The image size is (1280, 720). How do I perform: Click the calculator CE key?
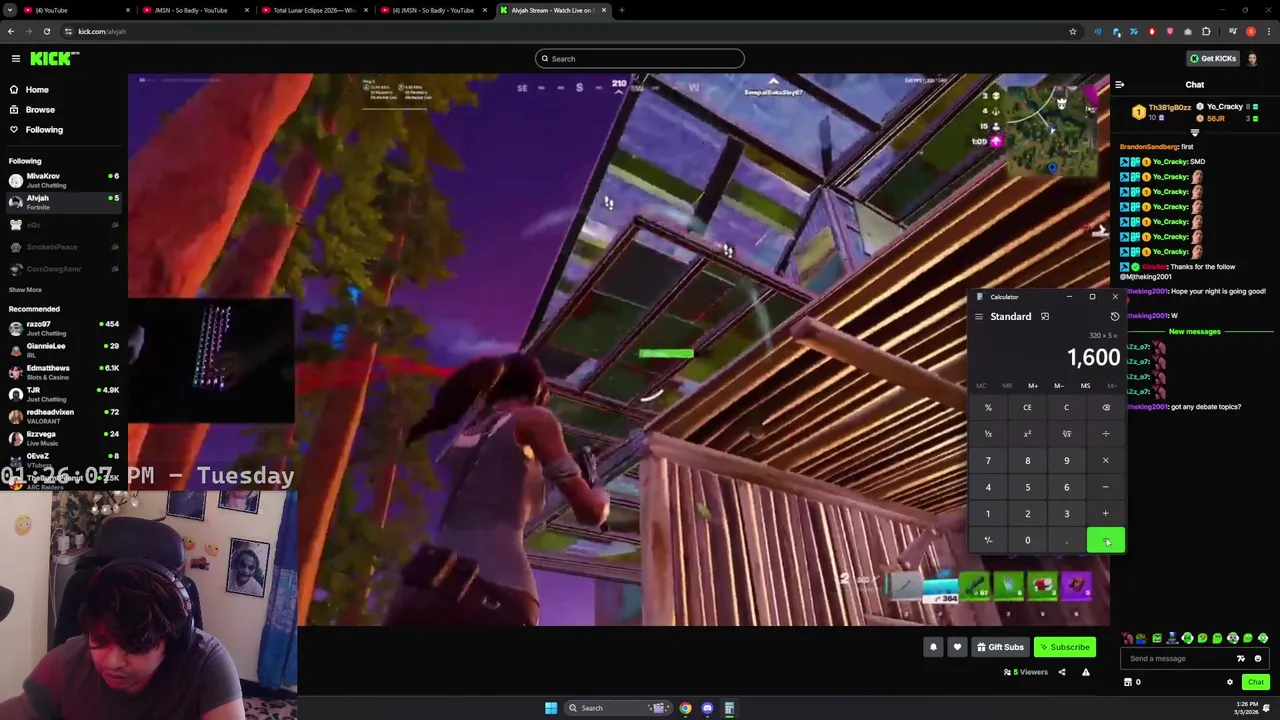pyautogui.click(x=1027, y=407)
